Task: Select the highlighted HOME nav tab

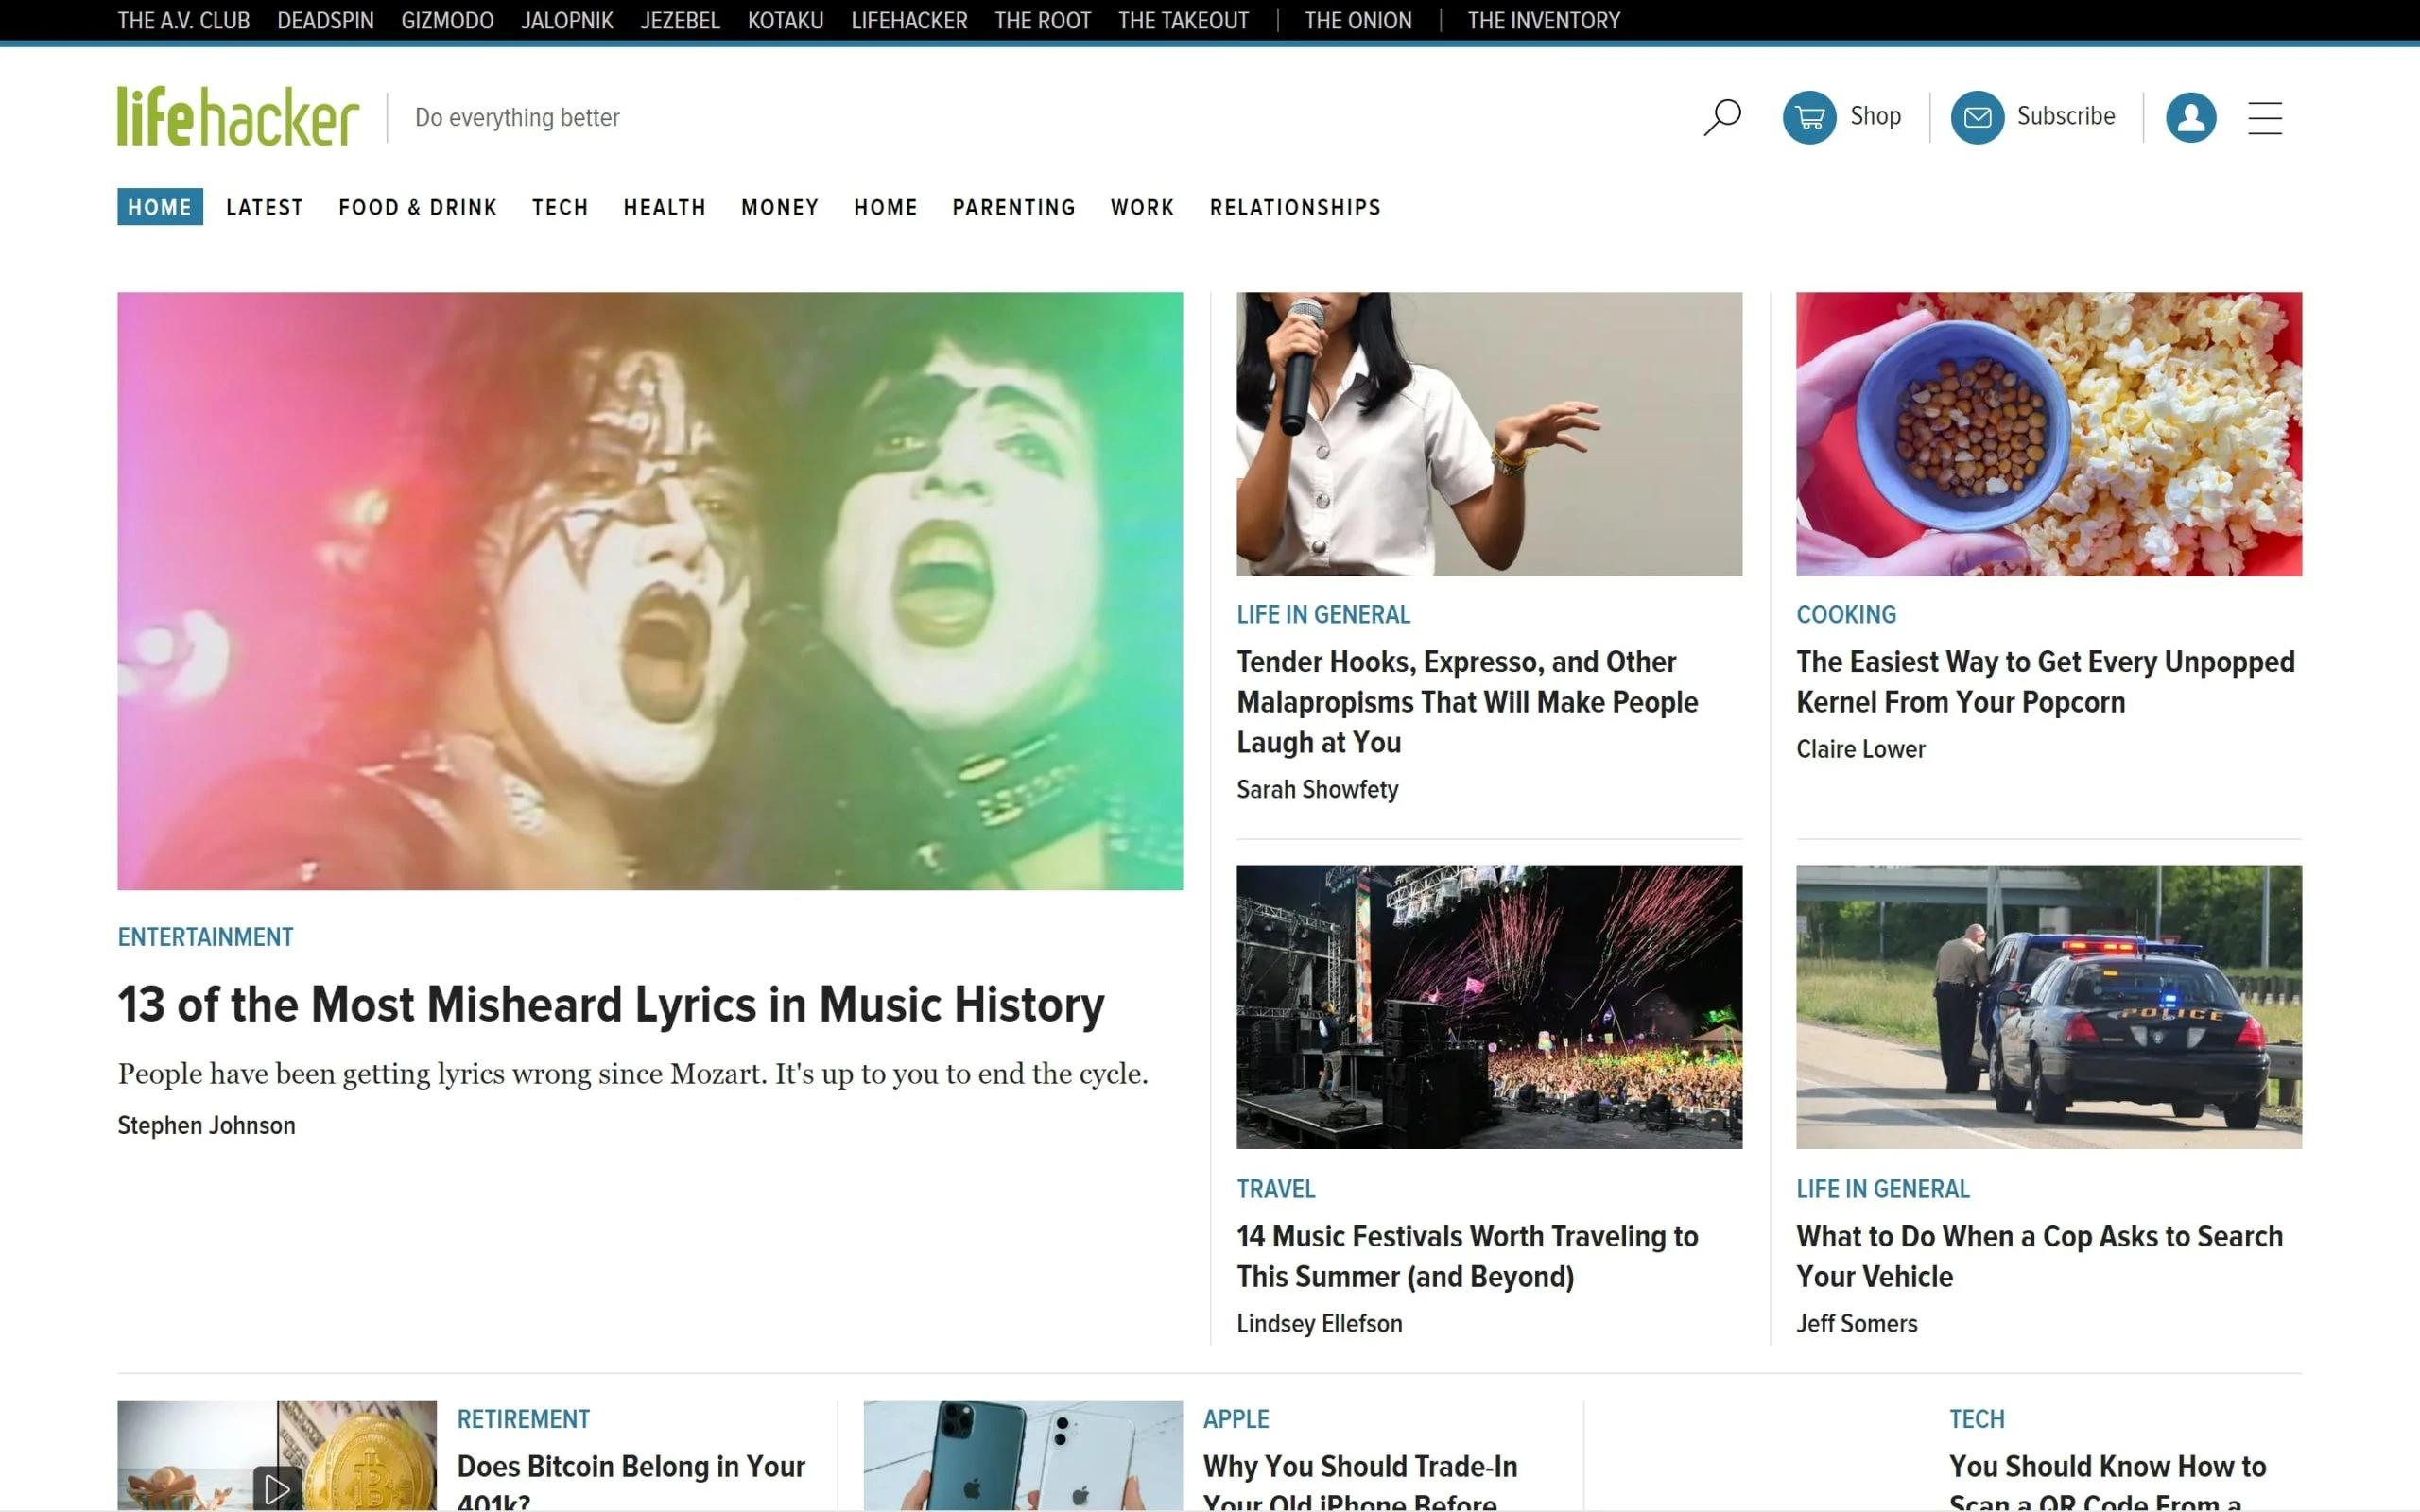Action: click(x=160, y=207)
